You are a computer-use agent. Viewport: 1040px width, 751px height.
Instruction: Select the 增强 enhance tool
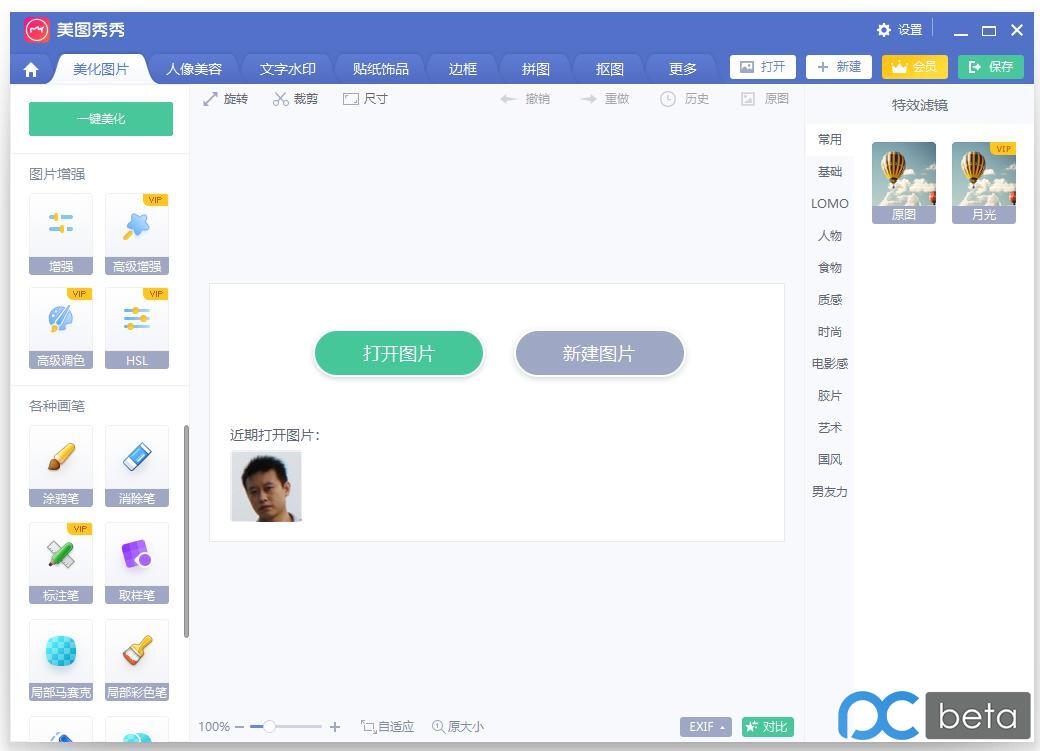61,234
